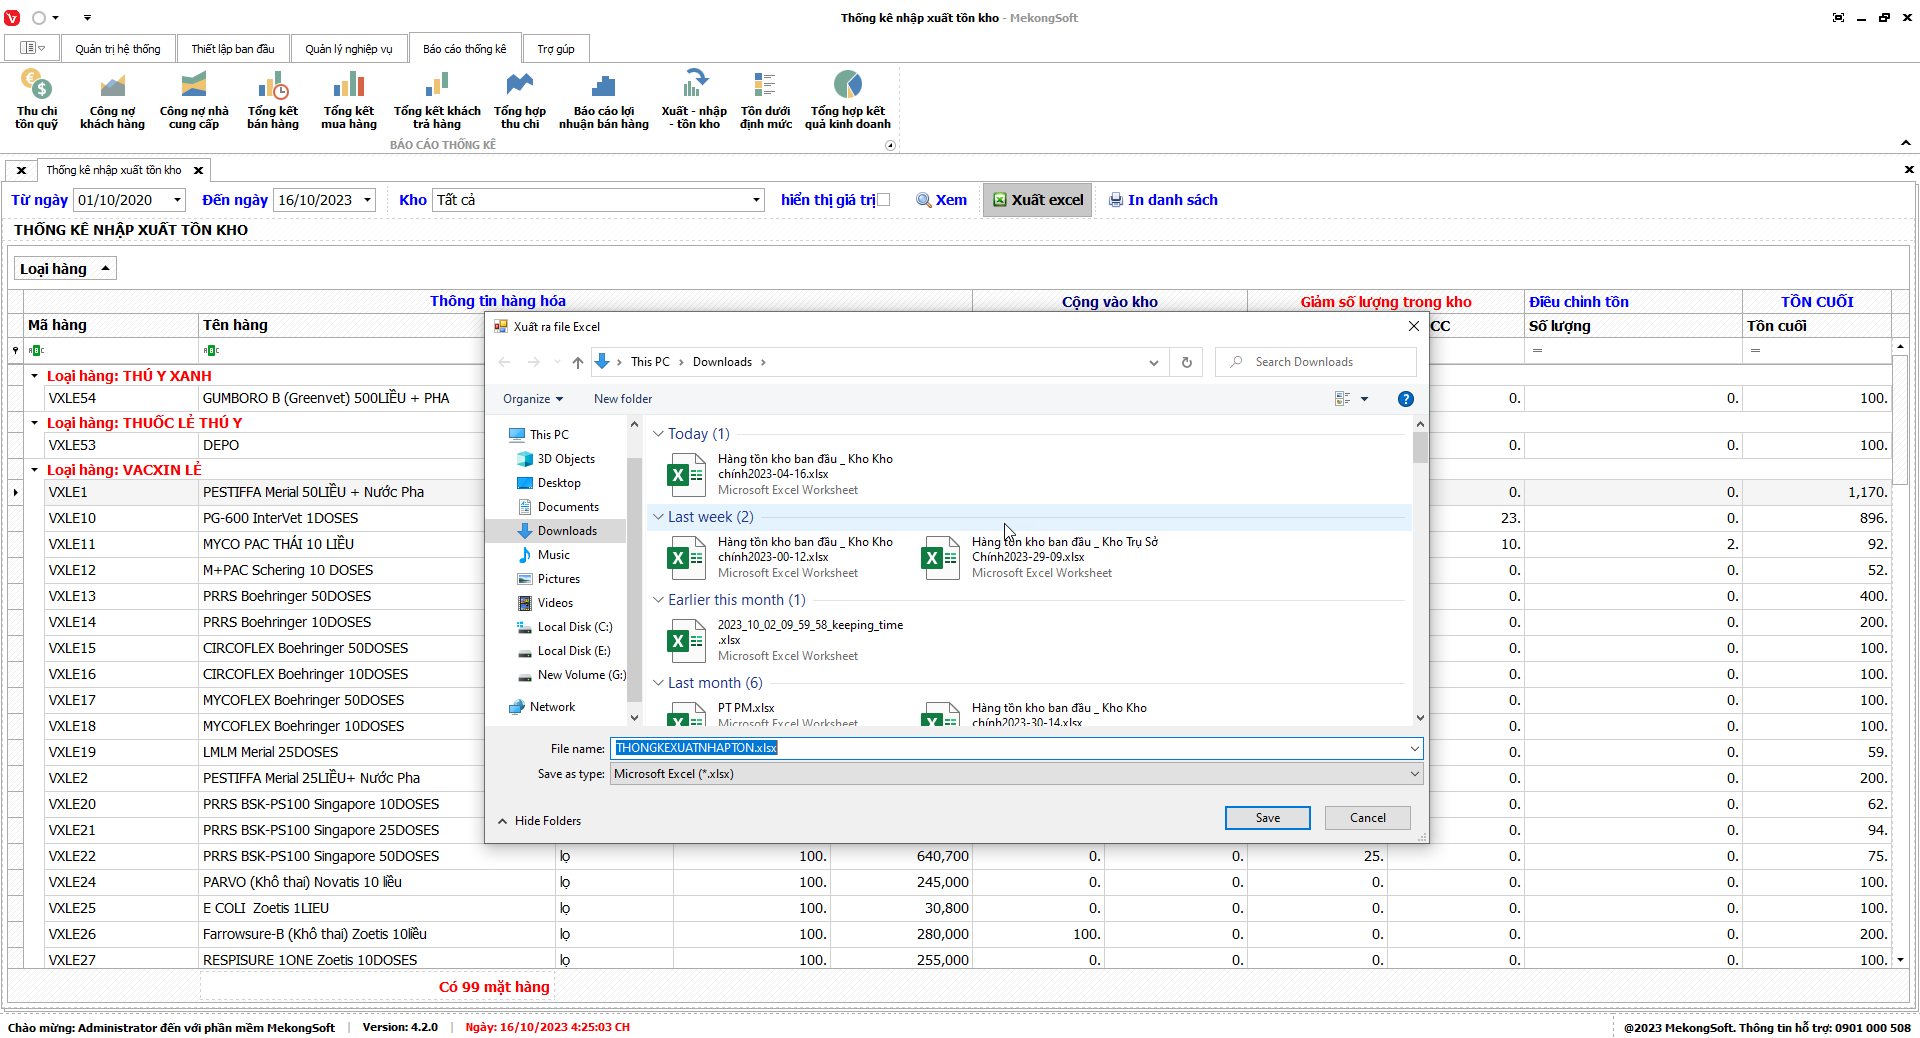The width and height of the screenshot is (1920, 1038).
Task: Collapse the Last week file group
Action: [x=658, y=517]
